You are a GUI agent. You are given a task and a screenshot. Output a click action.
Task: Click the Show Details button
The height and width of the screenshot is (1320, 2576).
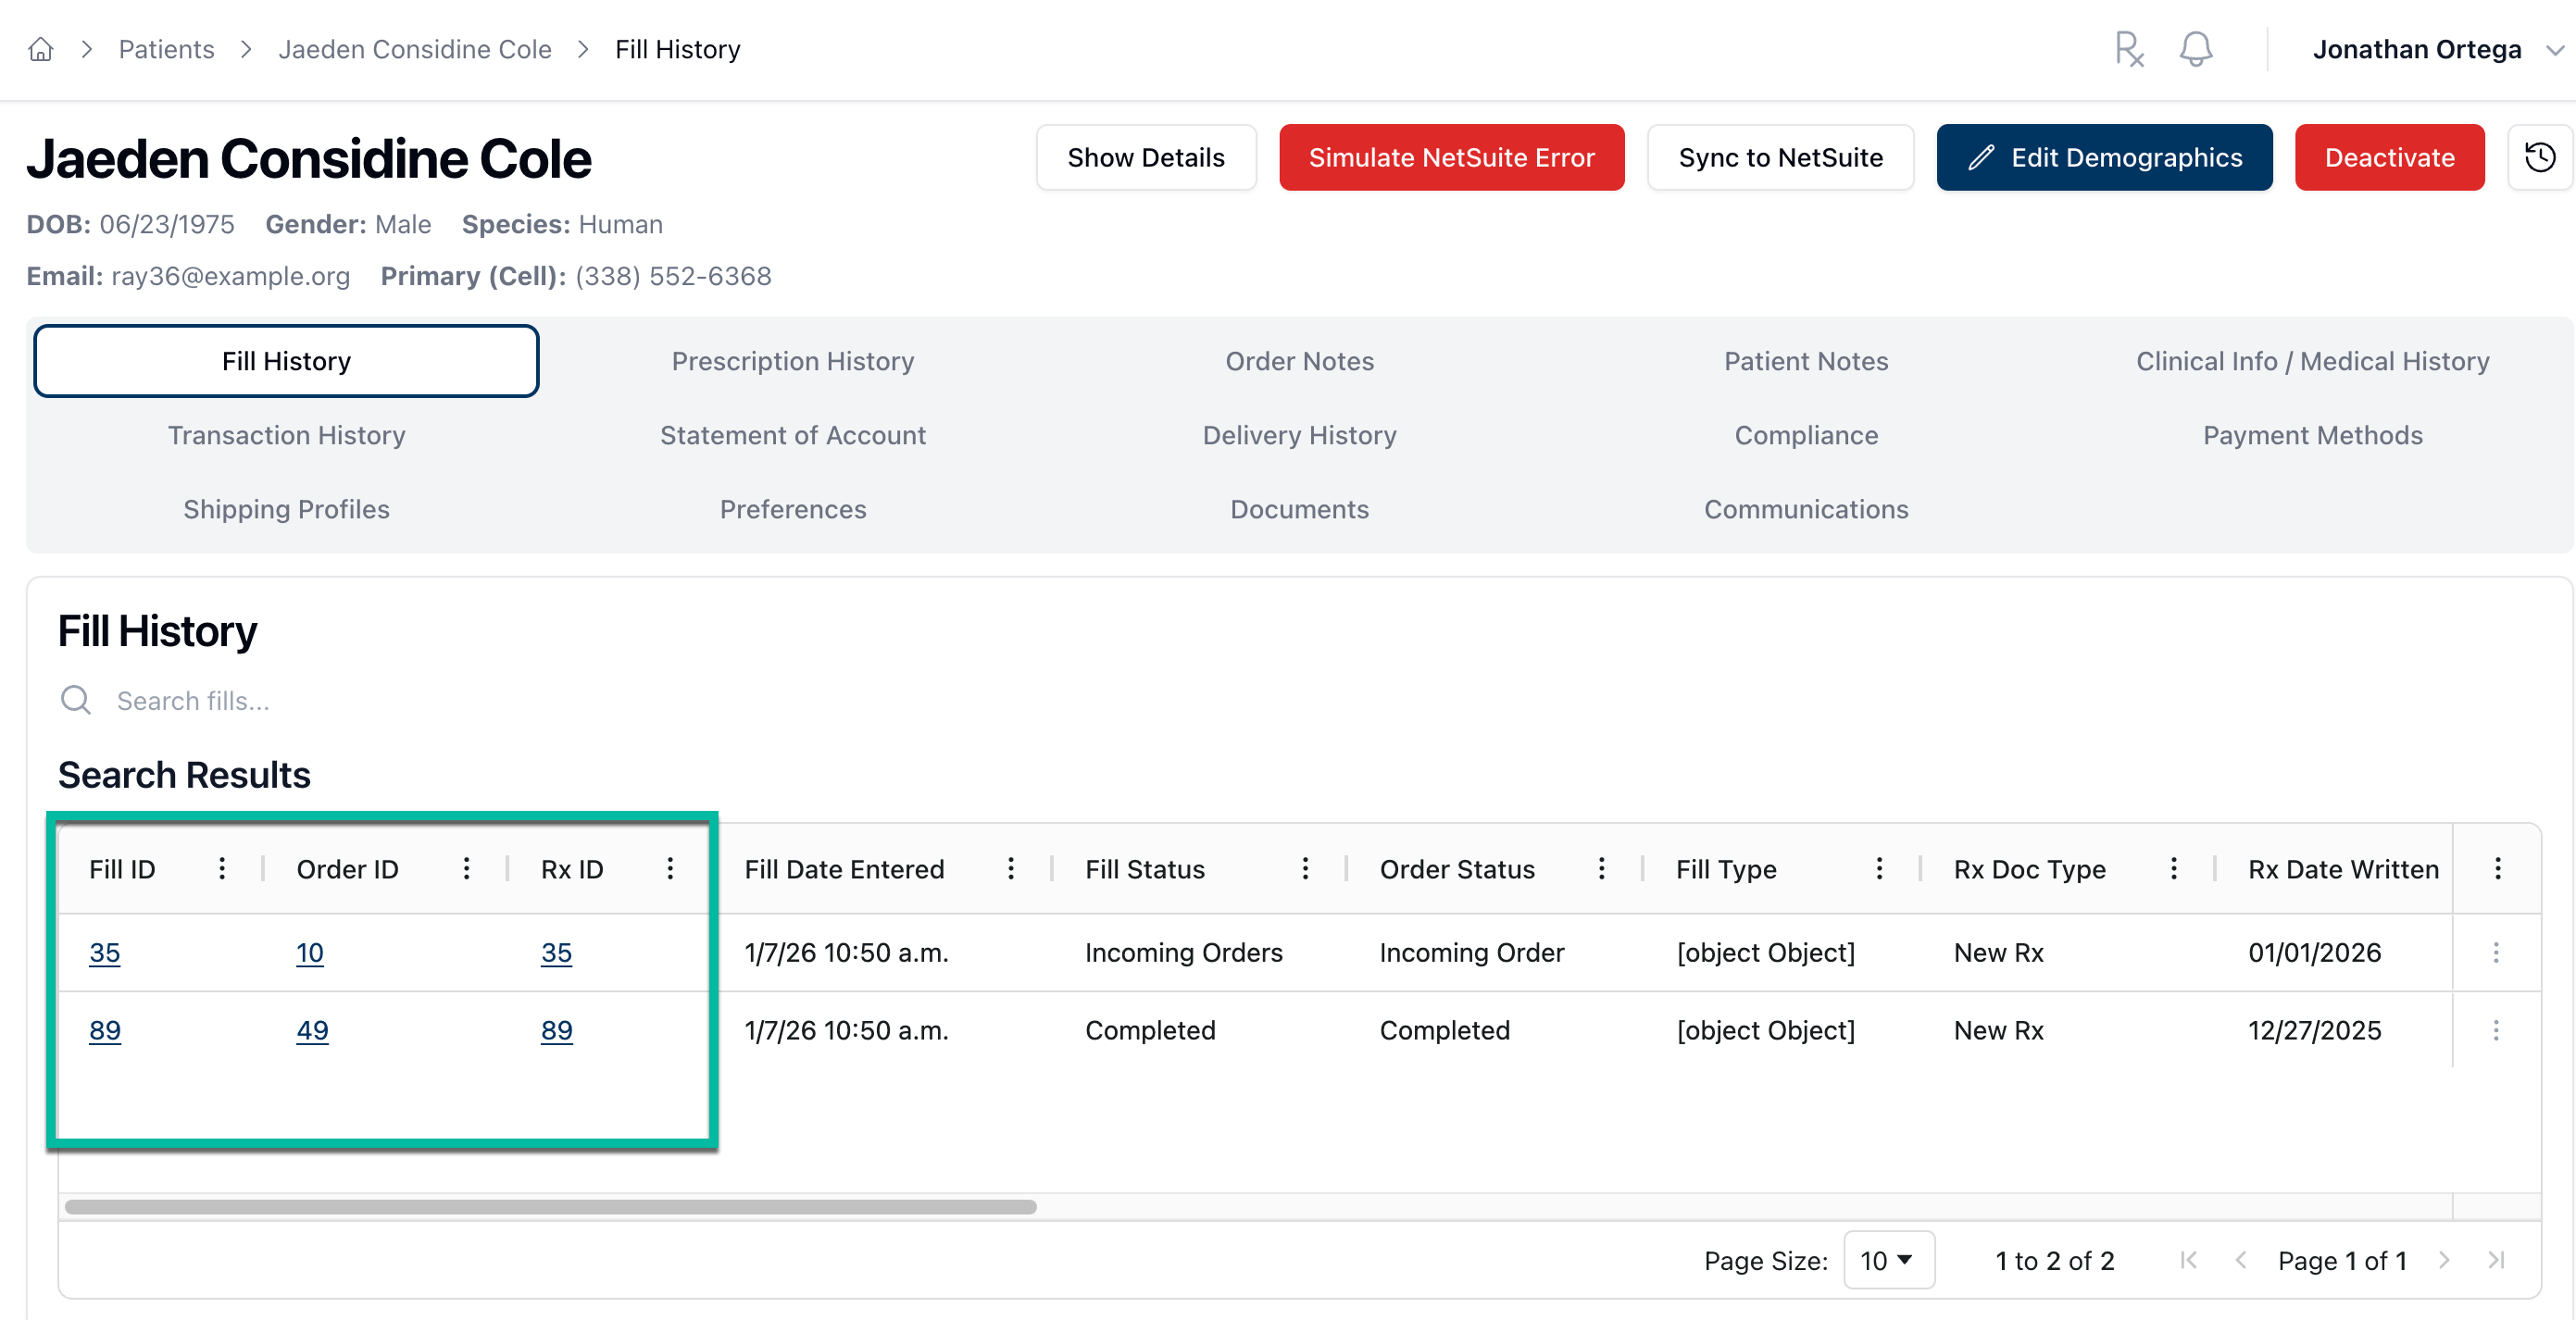pyautogui.click(x=1146, y=157)
